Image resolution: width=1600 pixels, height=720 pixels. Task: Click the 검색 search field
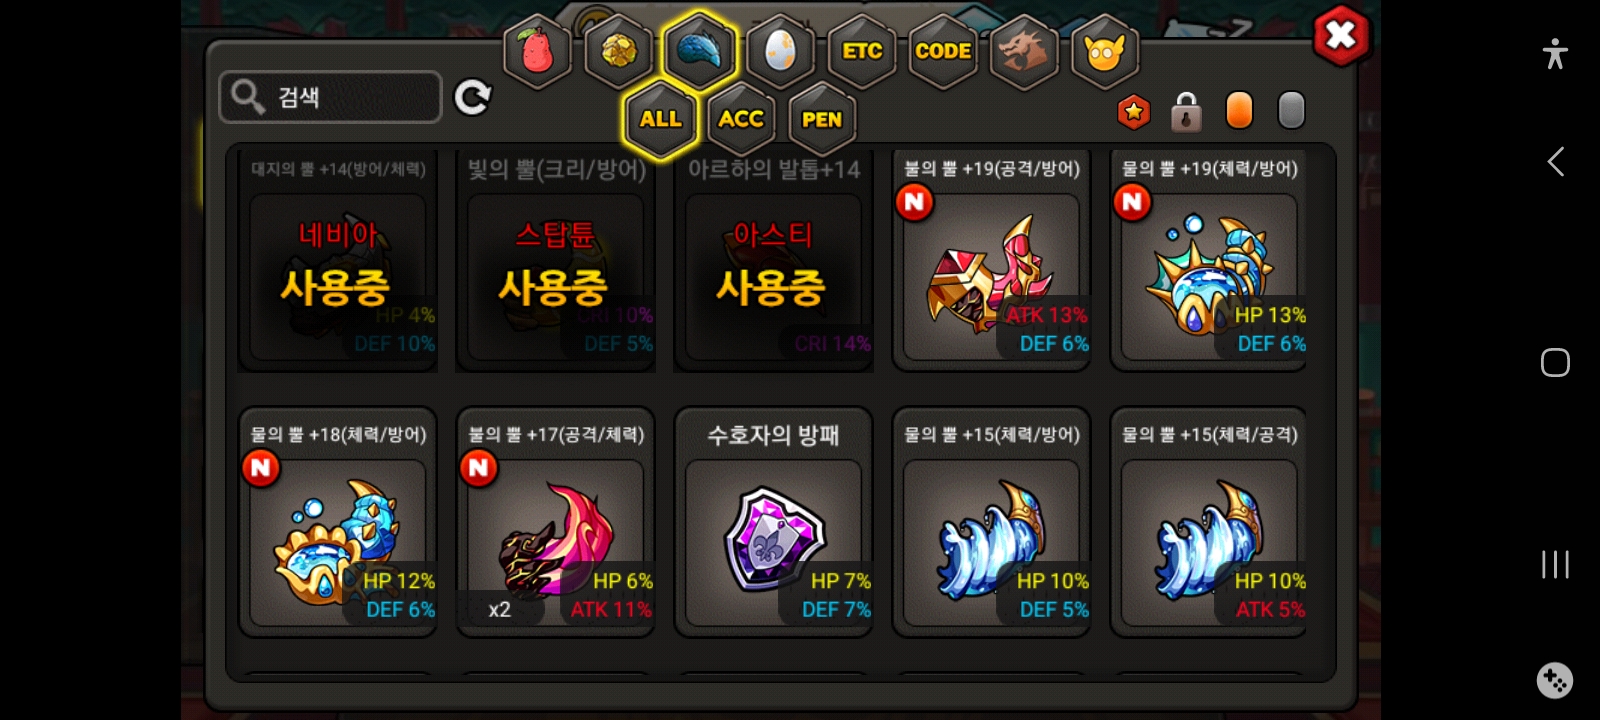330,97
